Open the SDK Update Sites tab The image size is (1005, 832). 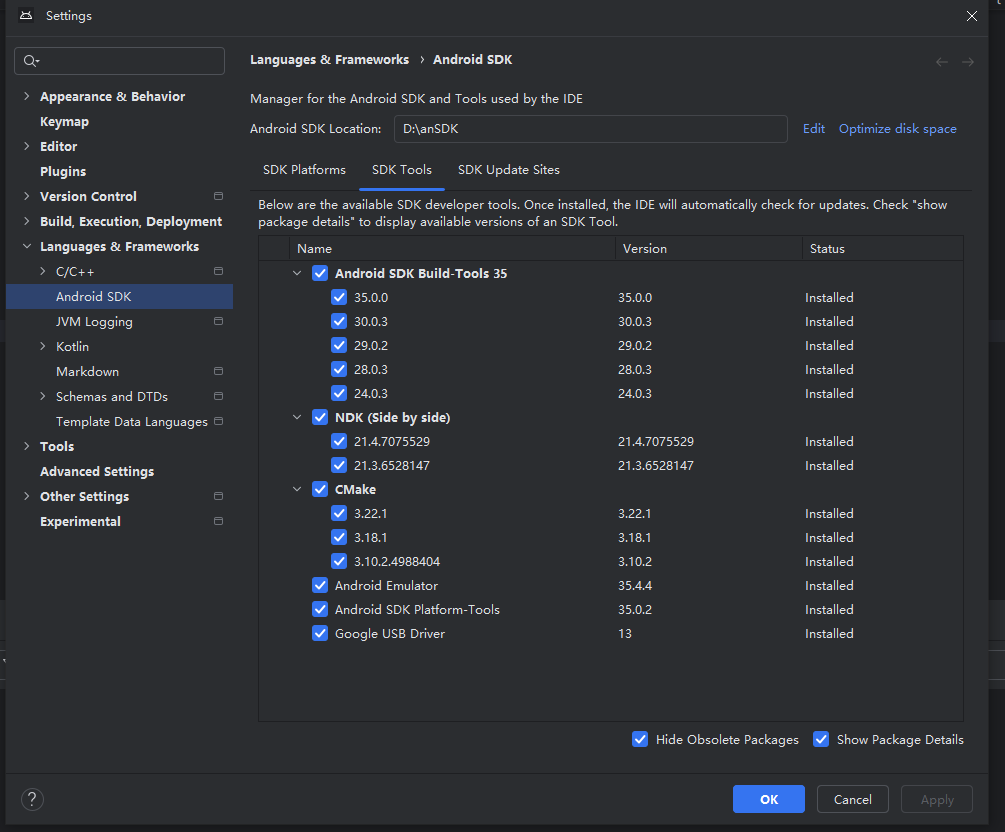509,170
